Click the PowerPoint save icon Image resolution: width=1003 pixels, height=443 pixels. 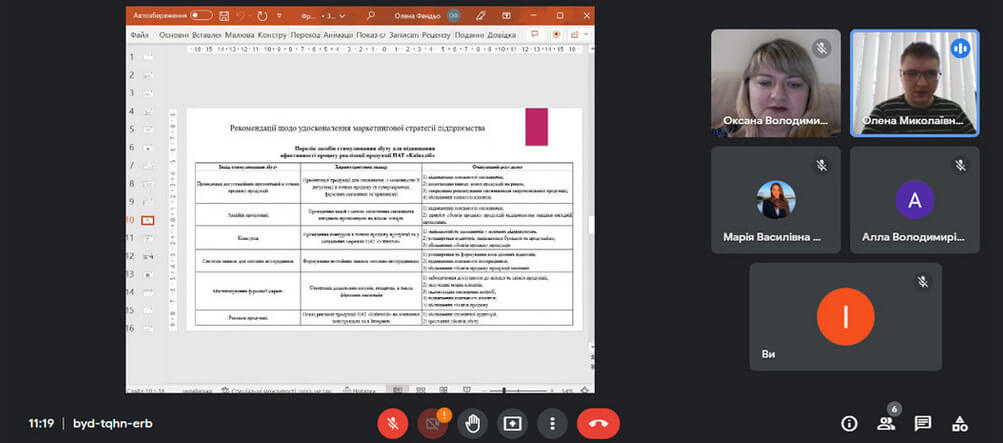tap(225, 16)
